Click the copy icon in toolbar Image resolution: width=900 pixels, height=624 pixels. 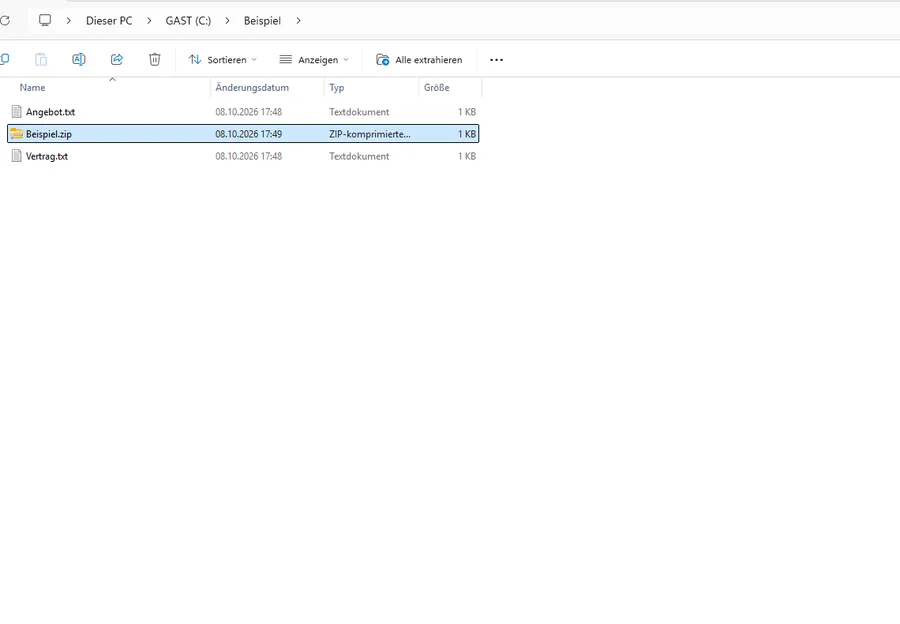tap(5, 59)
